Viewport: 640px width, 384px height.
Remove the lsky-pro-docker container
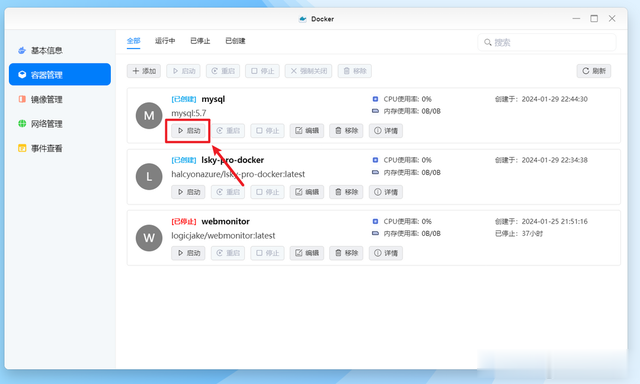click(x=346, y=192)
